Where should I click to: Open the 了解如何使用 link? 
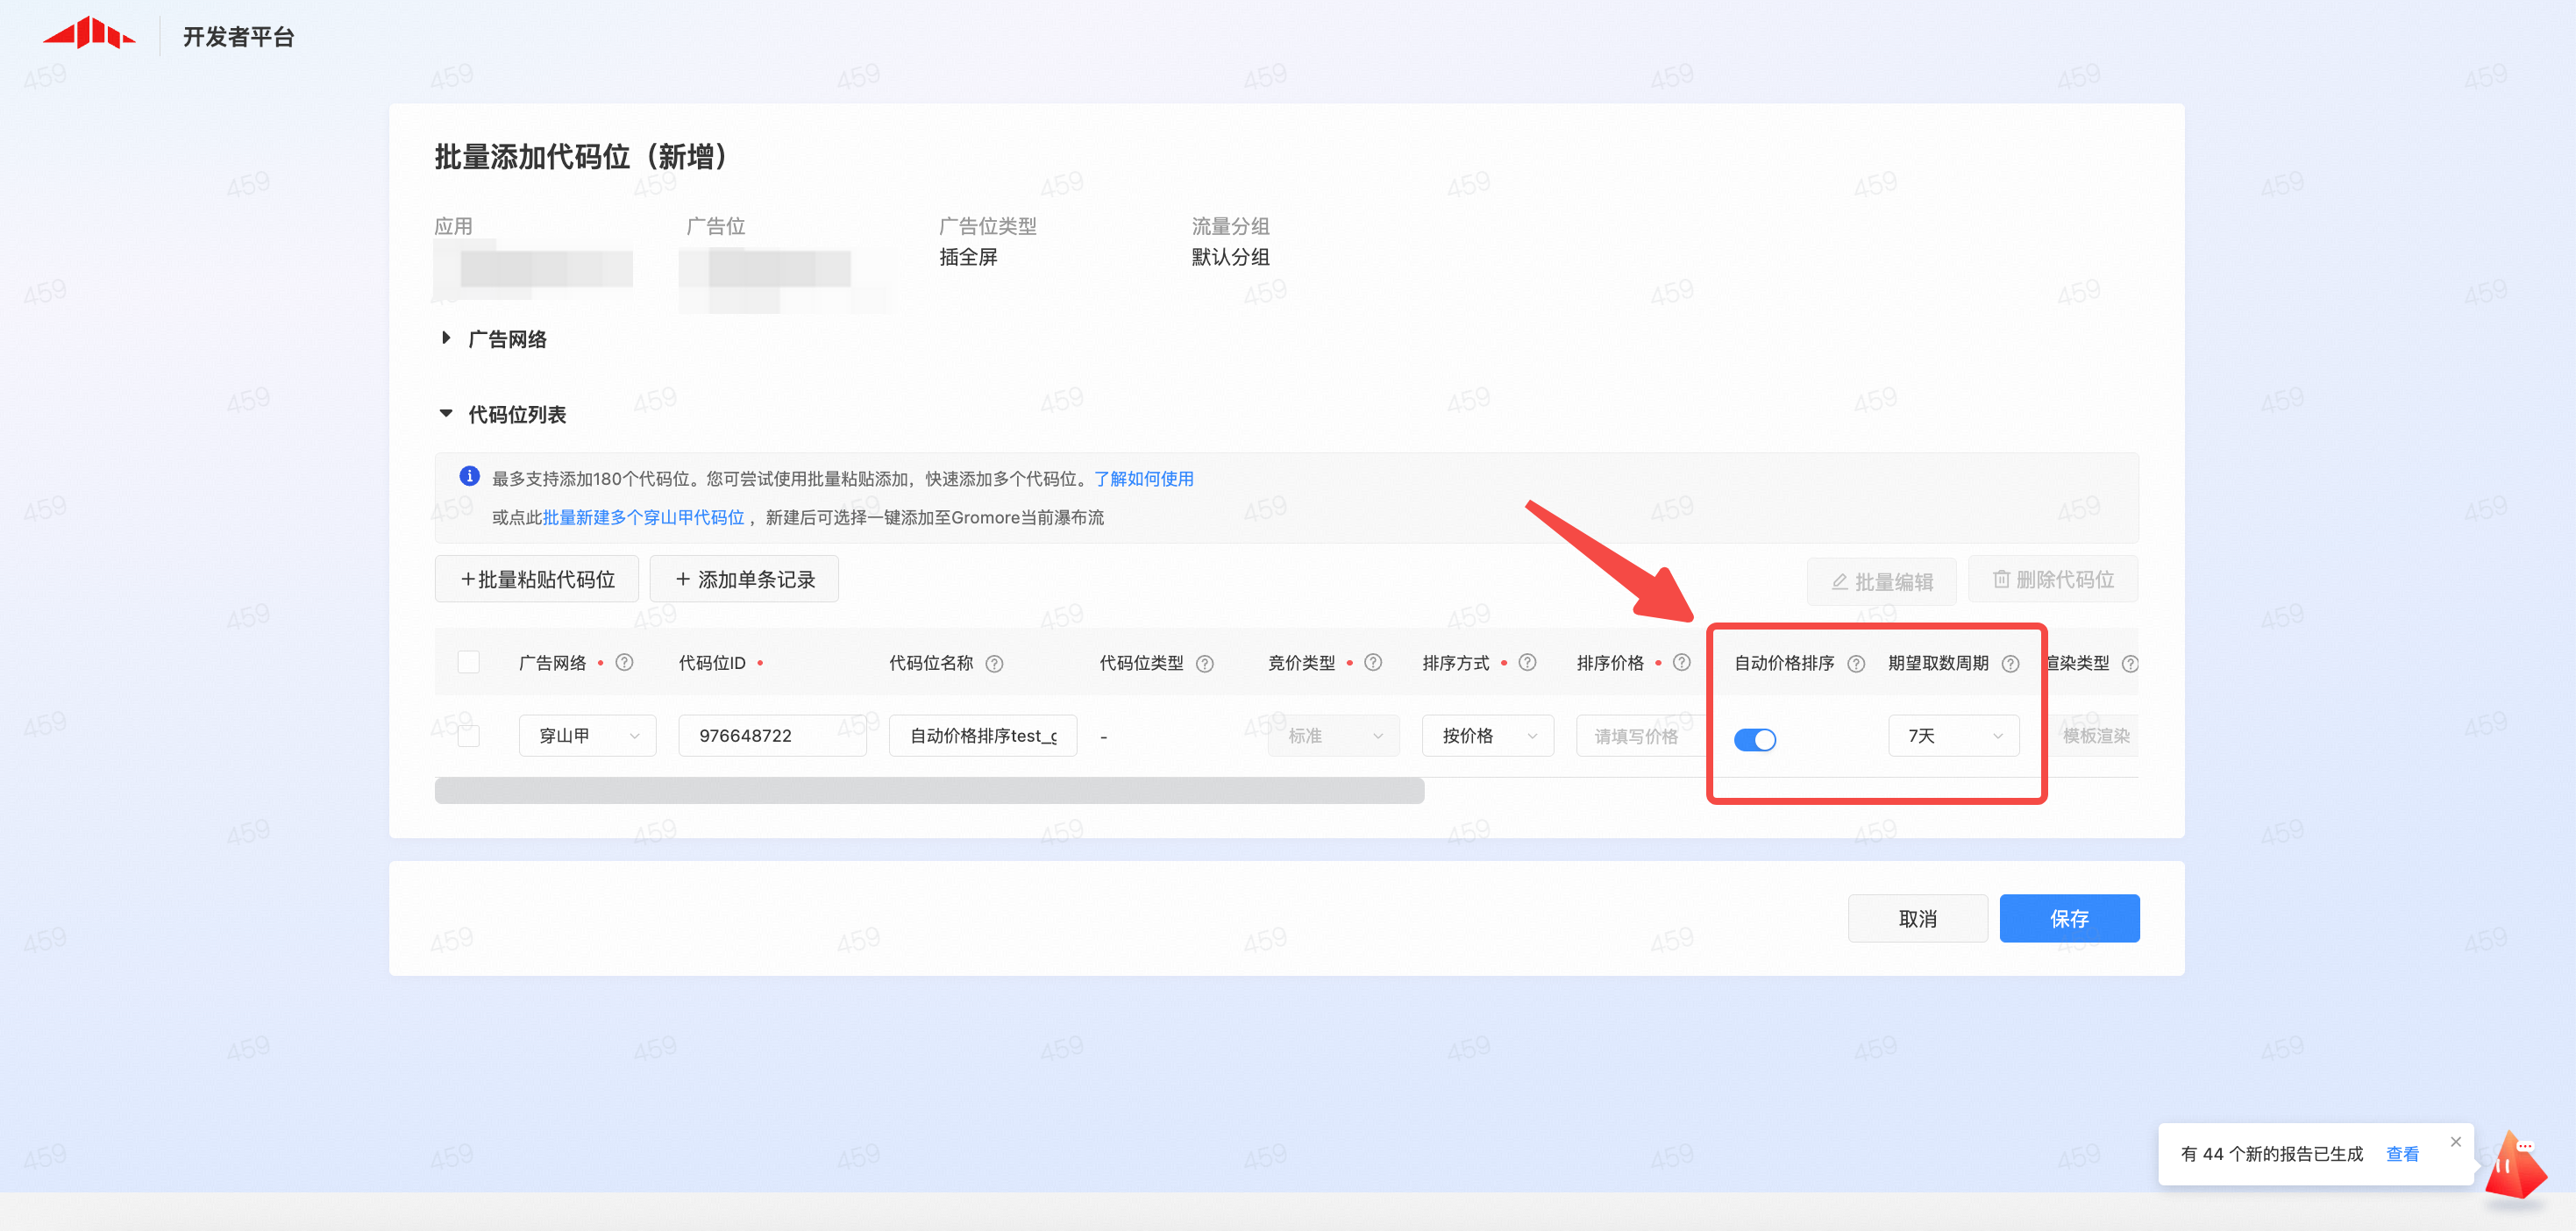pos(1143,478)
